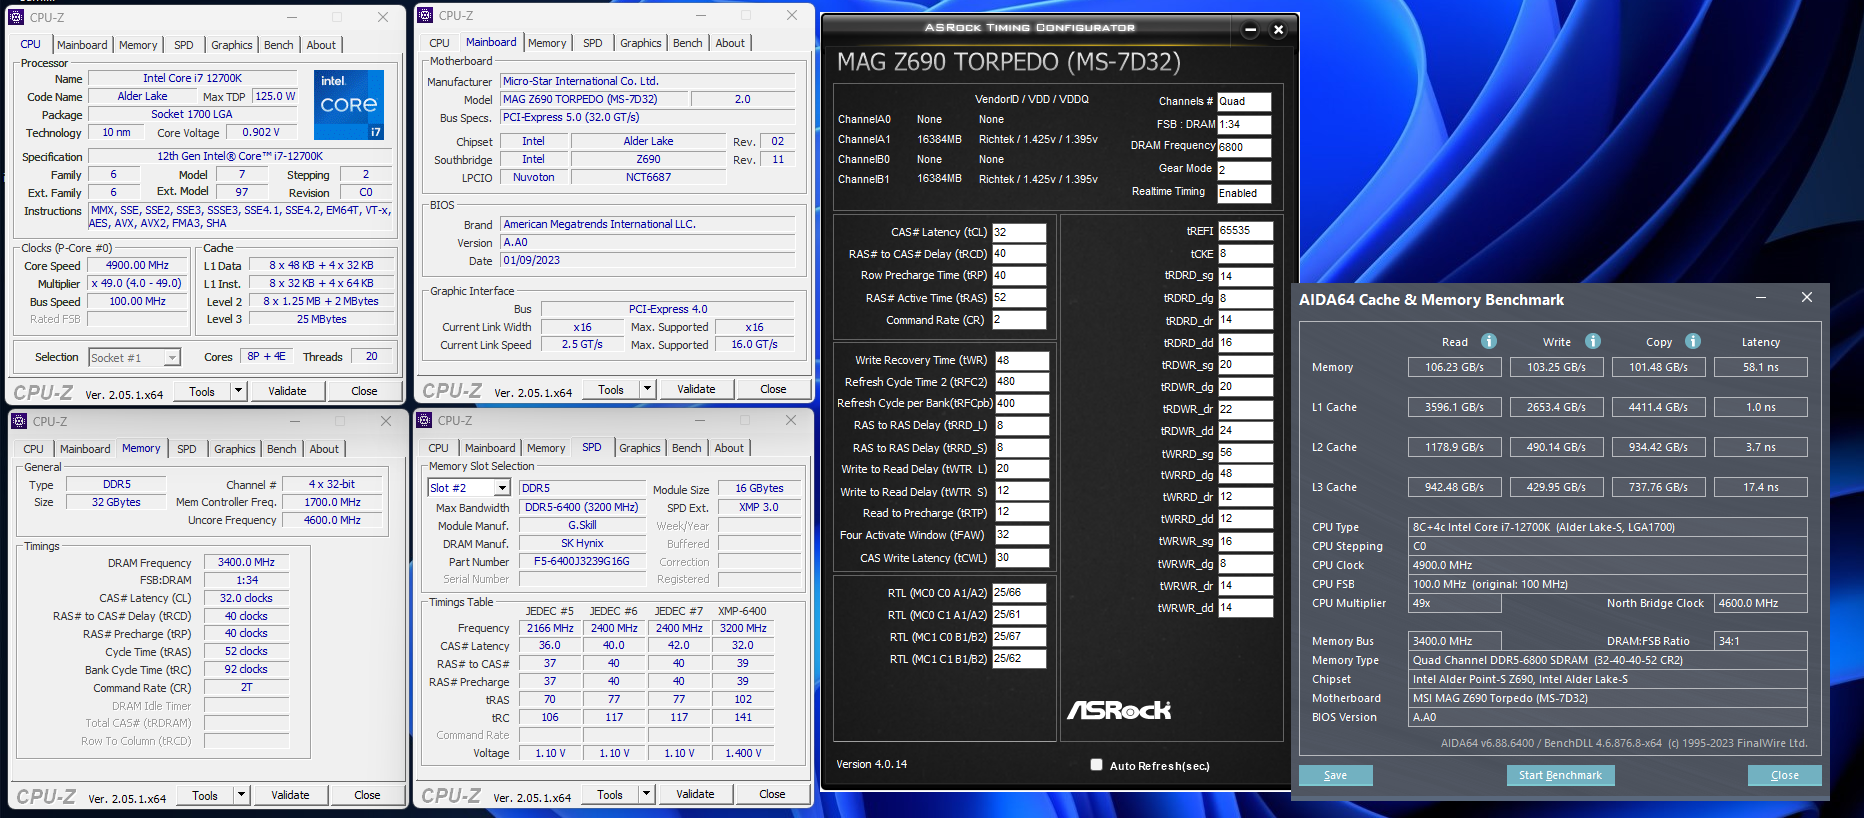Select the Memory tab in the SPD window
Screen dimensions: 1864x818
546,448
